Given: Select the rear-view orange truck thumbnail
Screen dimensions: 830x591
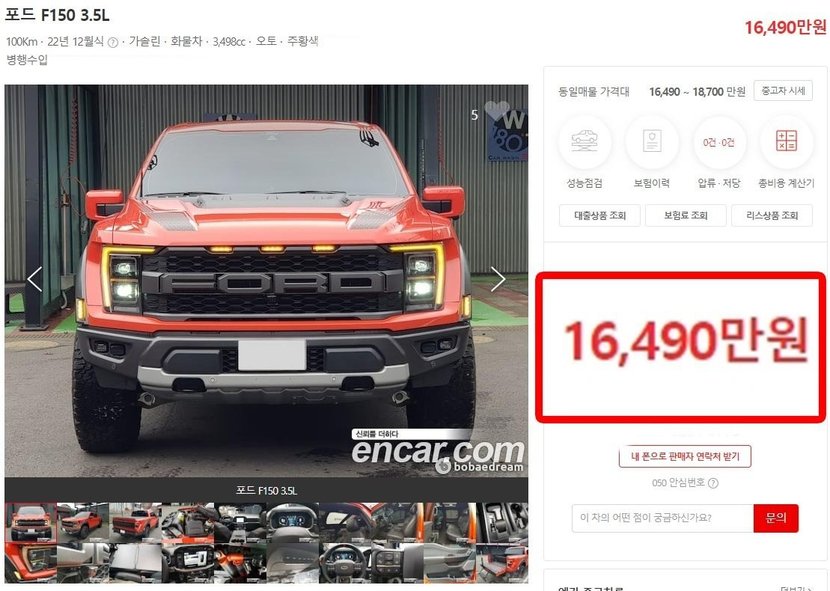Looking at the screenshot, I should (135, 522).
